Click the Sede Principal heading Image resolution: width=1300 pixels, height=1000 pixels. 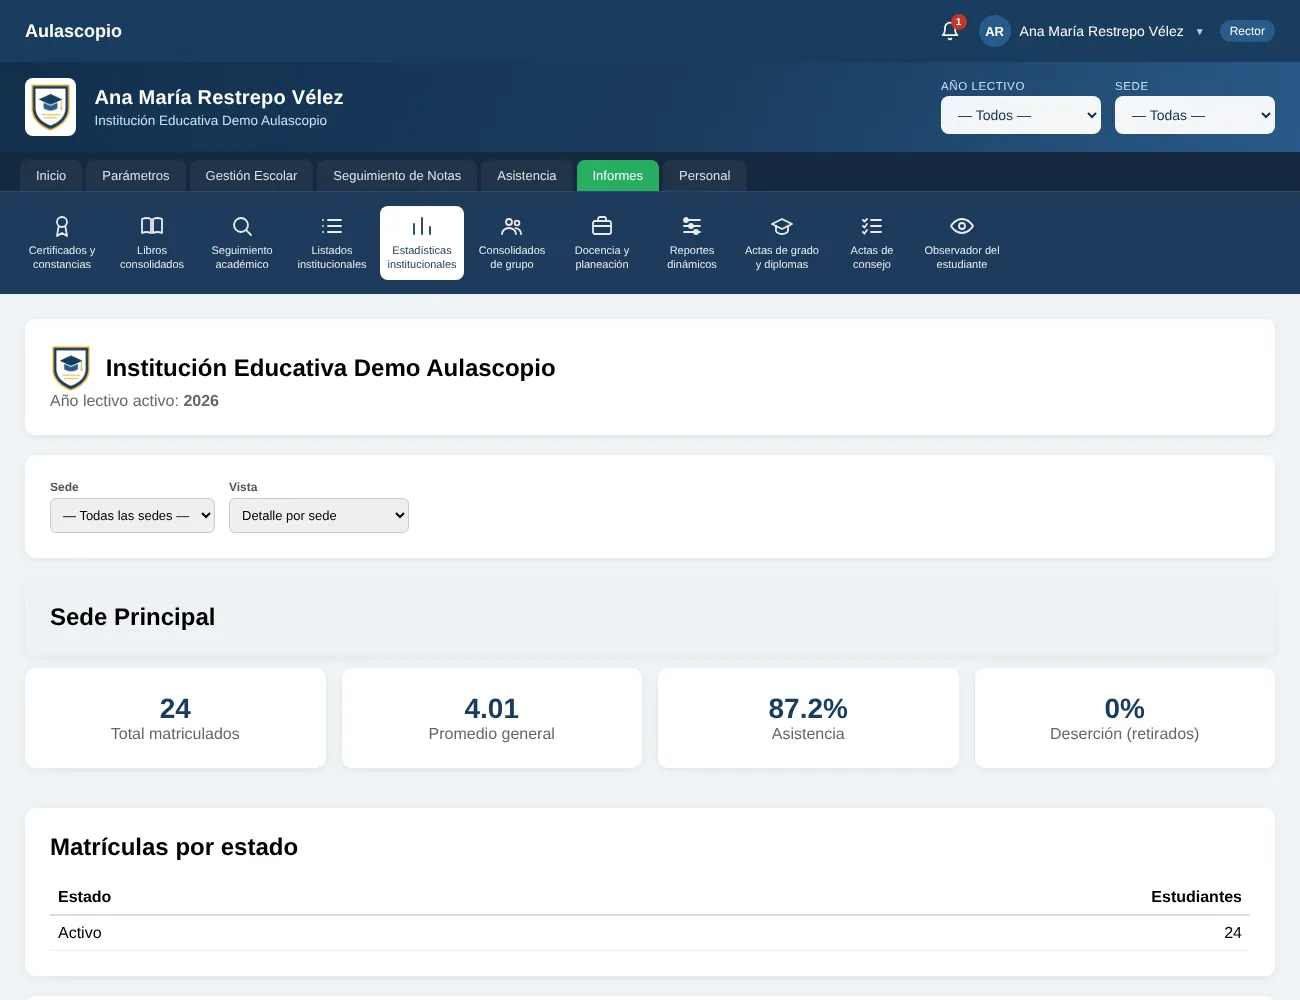click(132, 617)
